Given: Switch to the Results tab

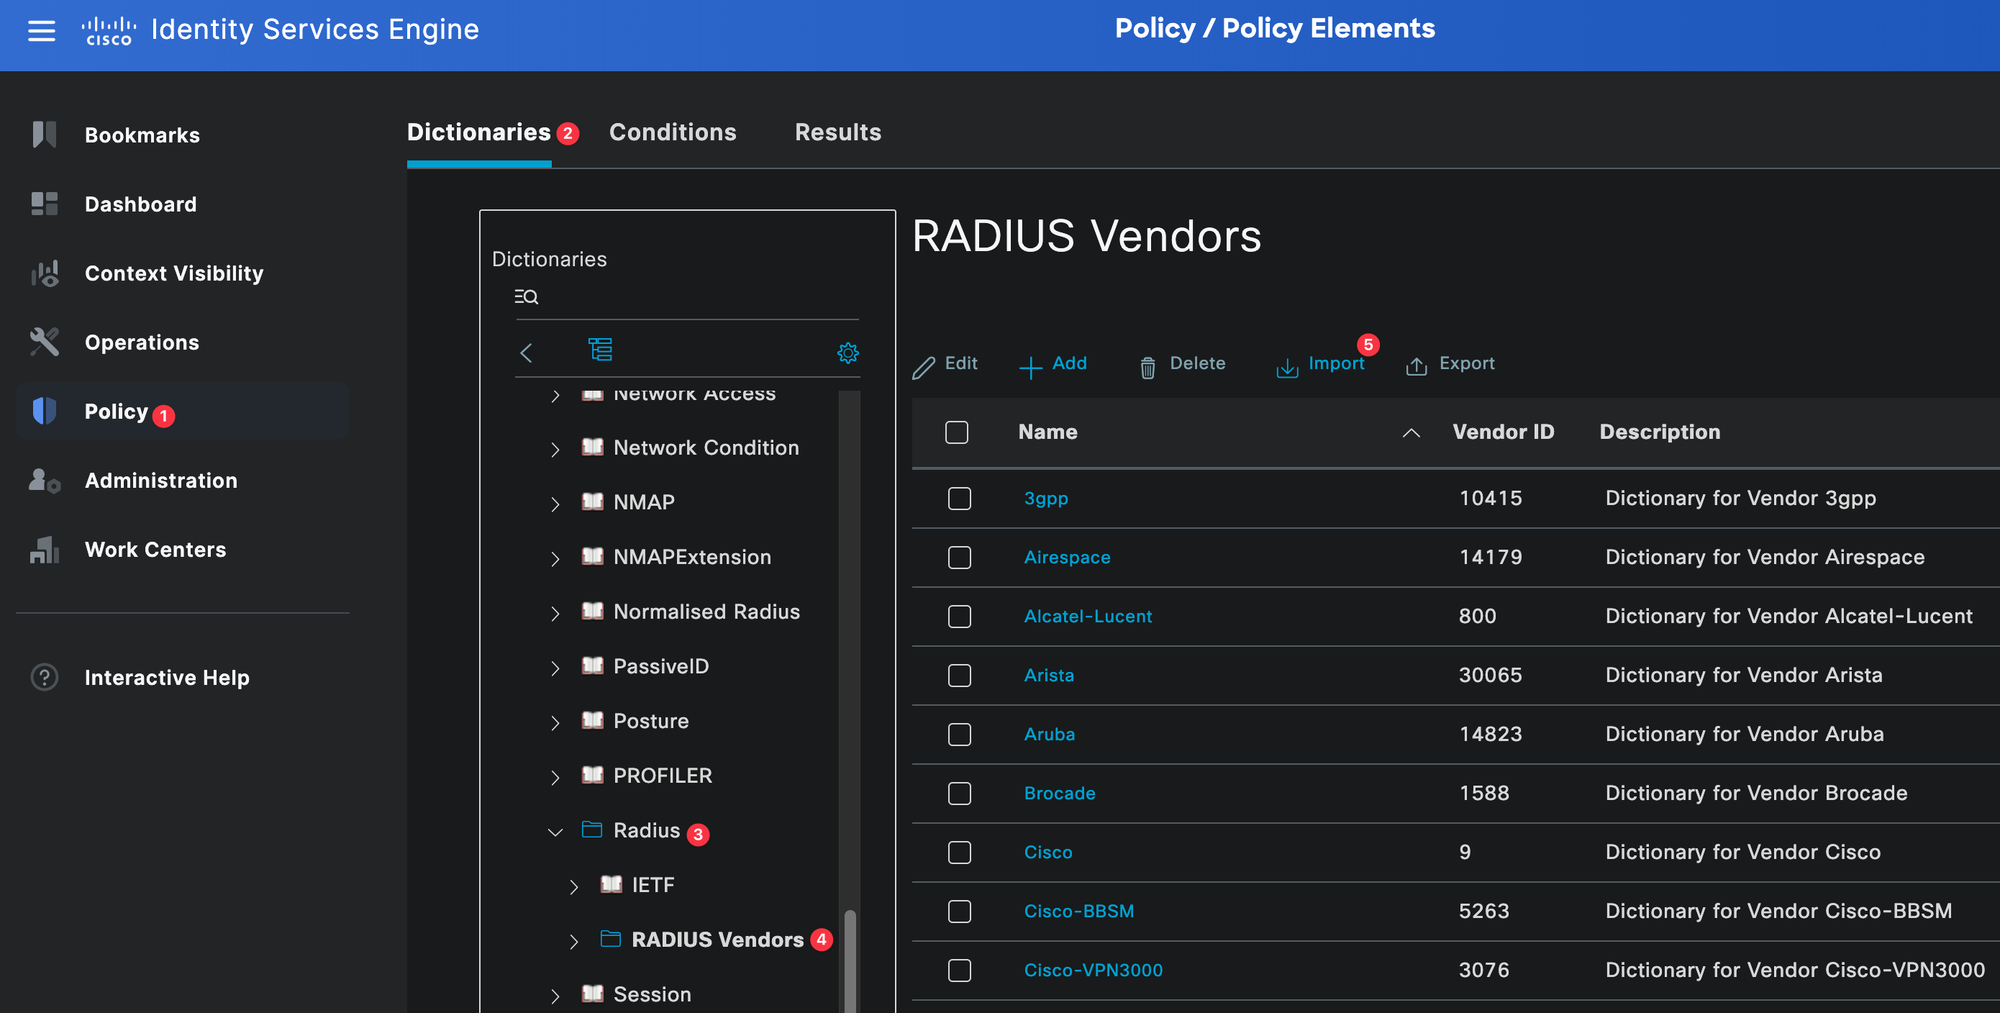Looking at the screenshot, I should (837, 133).
